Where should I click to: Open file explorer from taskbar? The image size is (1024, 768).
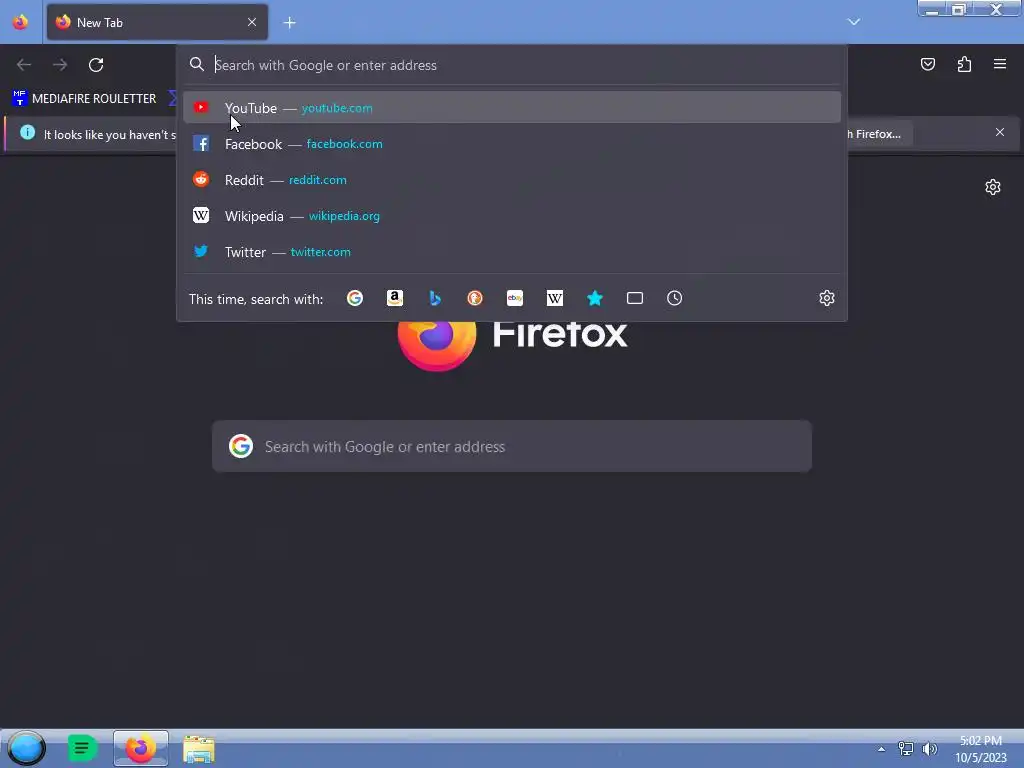pos(199,749)
